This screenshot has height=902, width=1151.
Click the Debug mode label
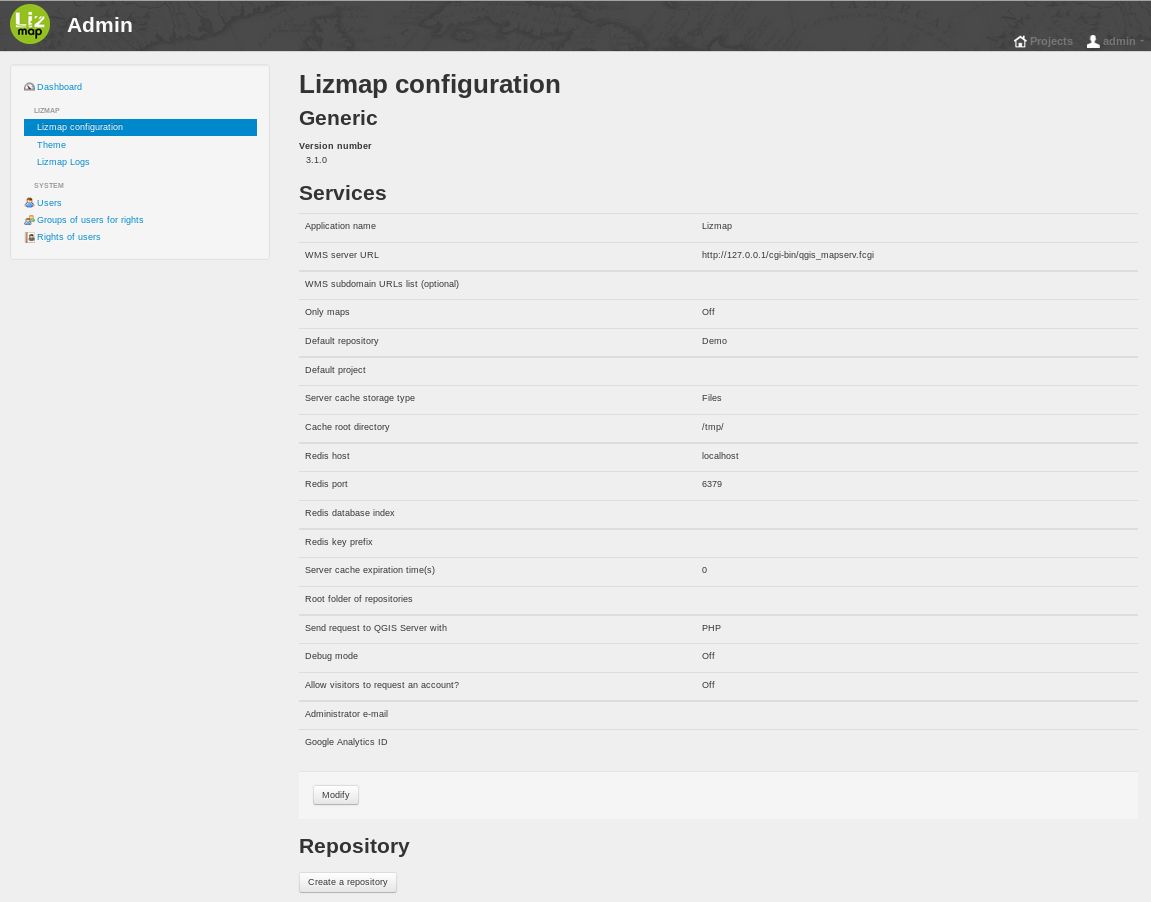pyautogui.click(x=331, y=656)
